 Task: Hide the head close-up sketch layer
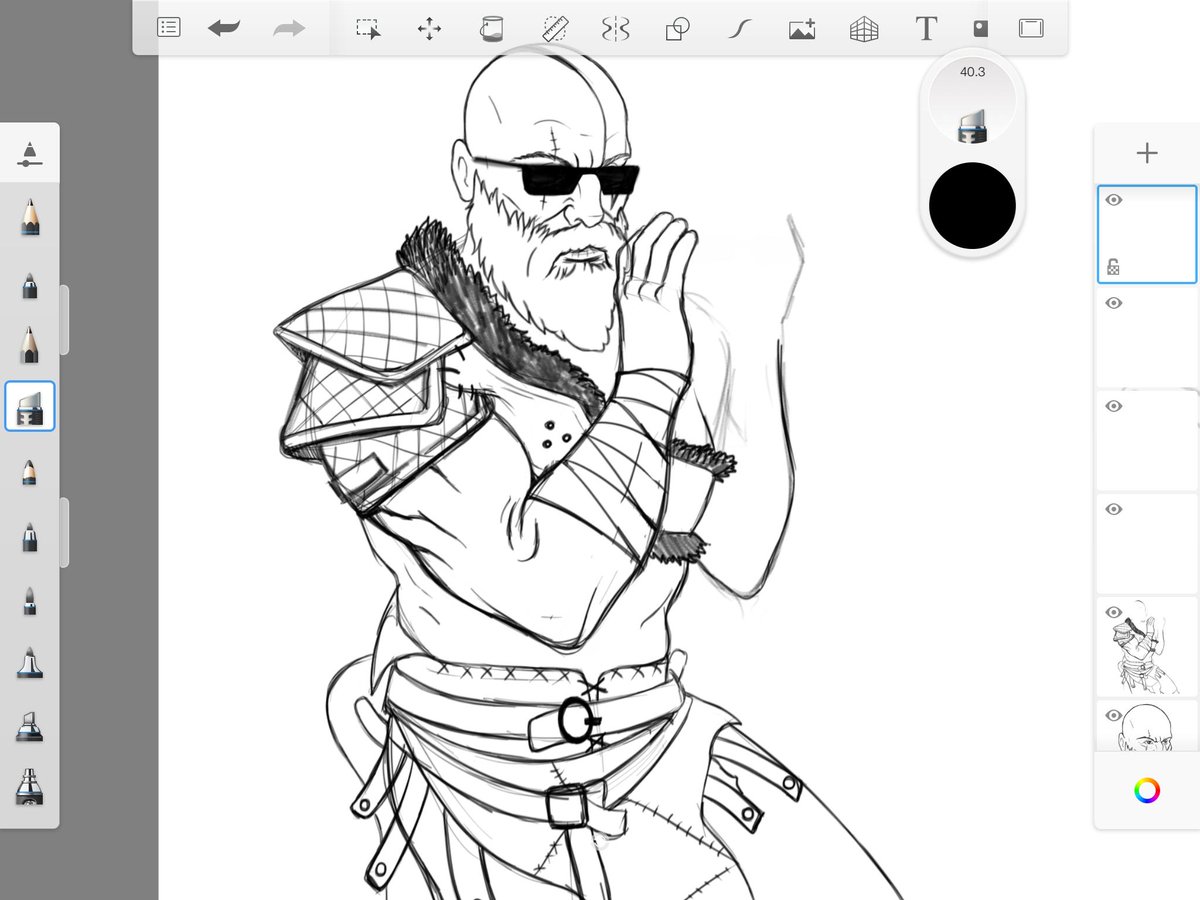[x=1114, y=715]
